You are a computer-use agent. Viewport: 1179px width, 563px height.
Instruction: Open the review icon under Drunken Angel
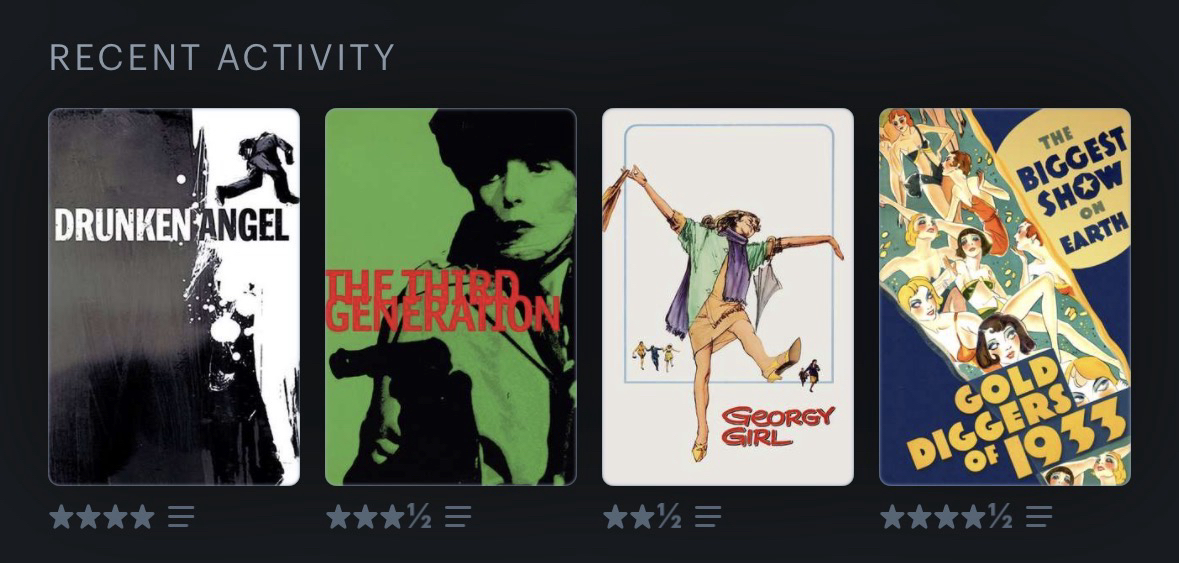pos(180,516)
